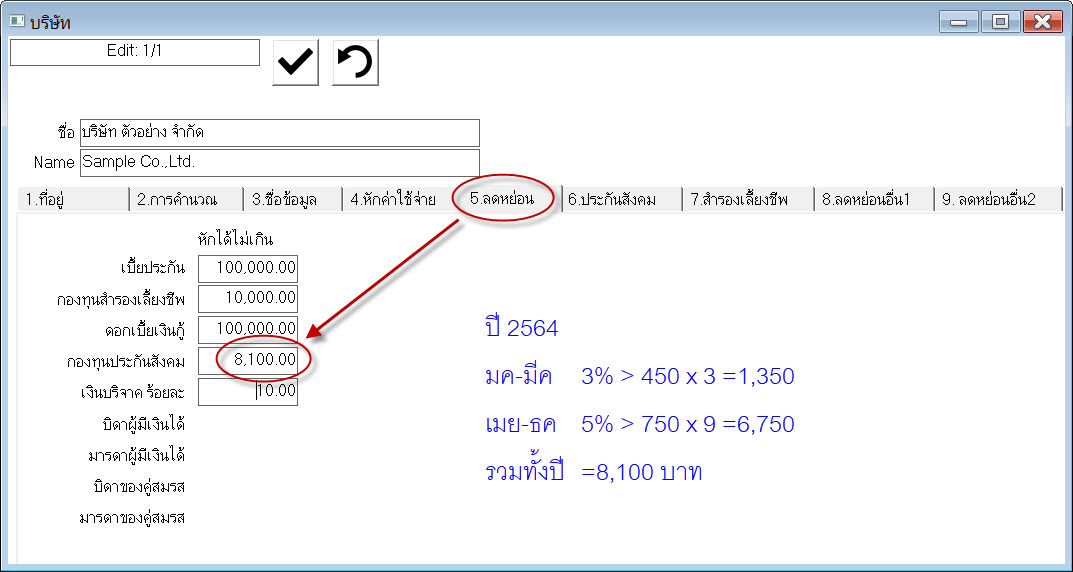The width and height of the screenshot is (1073, 572).
Task: Click the เงินบริจาค ร้อยละ field
Action: coord(248,391)
